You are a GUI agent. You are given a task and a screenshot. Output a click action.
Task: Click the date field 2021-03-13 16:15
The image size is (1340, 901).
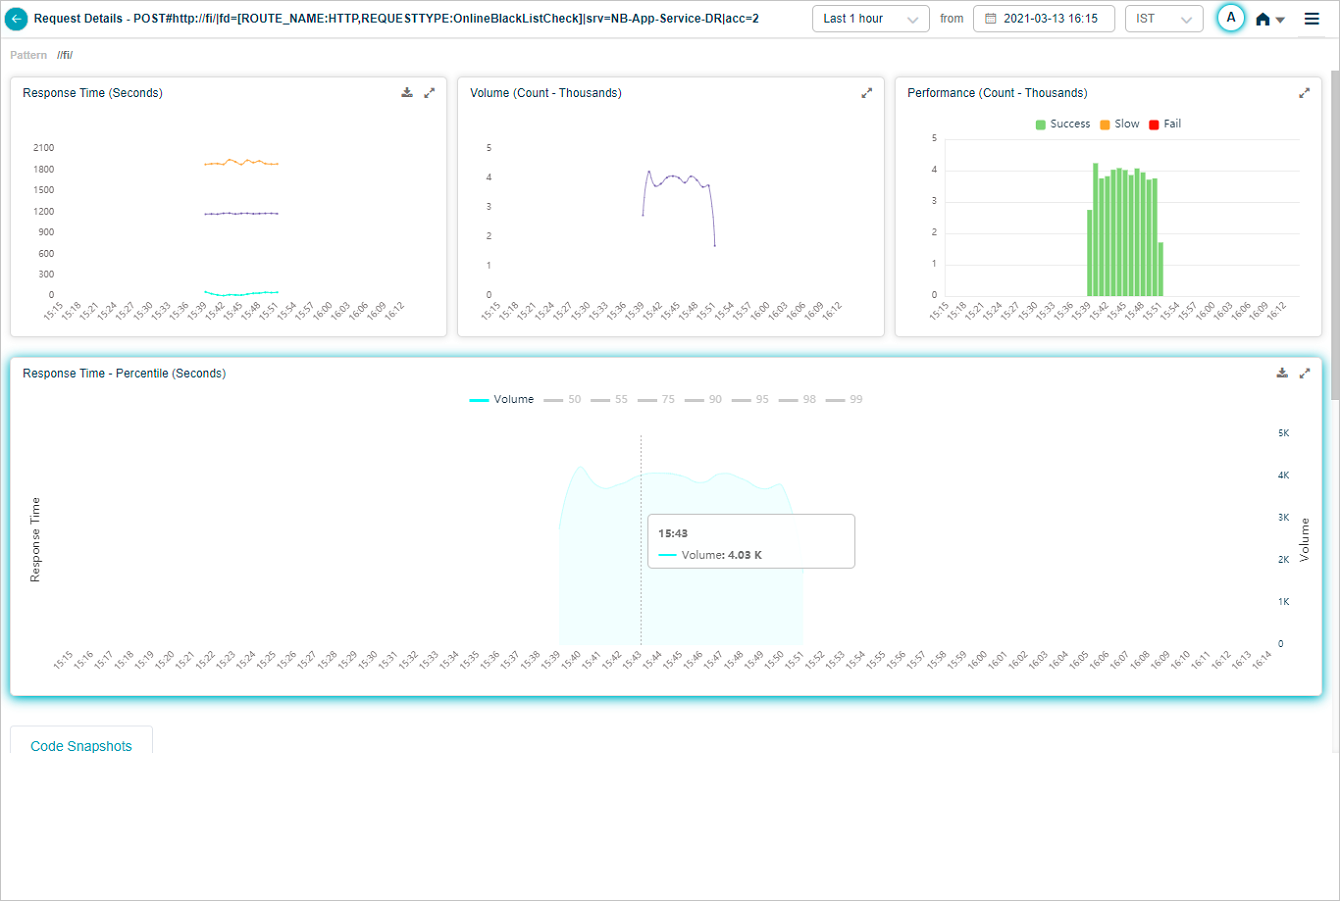[1043, 19]
